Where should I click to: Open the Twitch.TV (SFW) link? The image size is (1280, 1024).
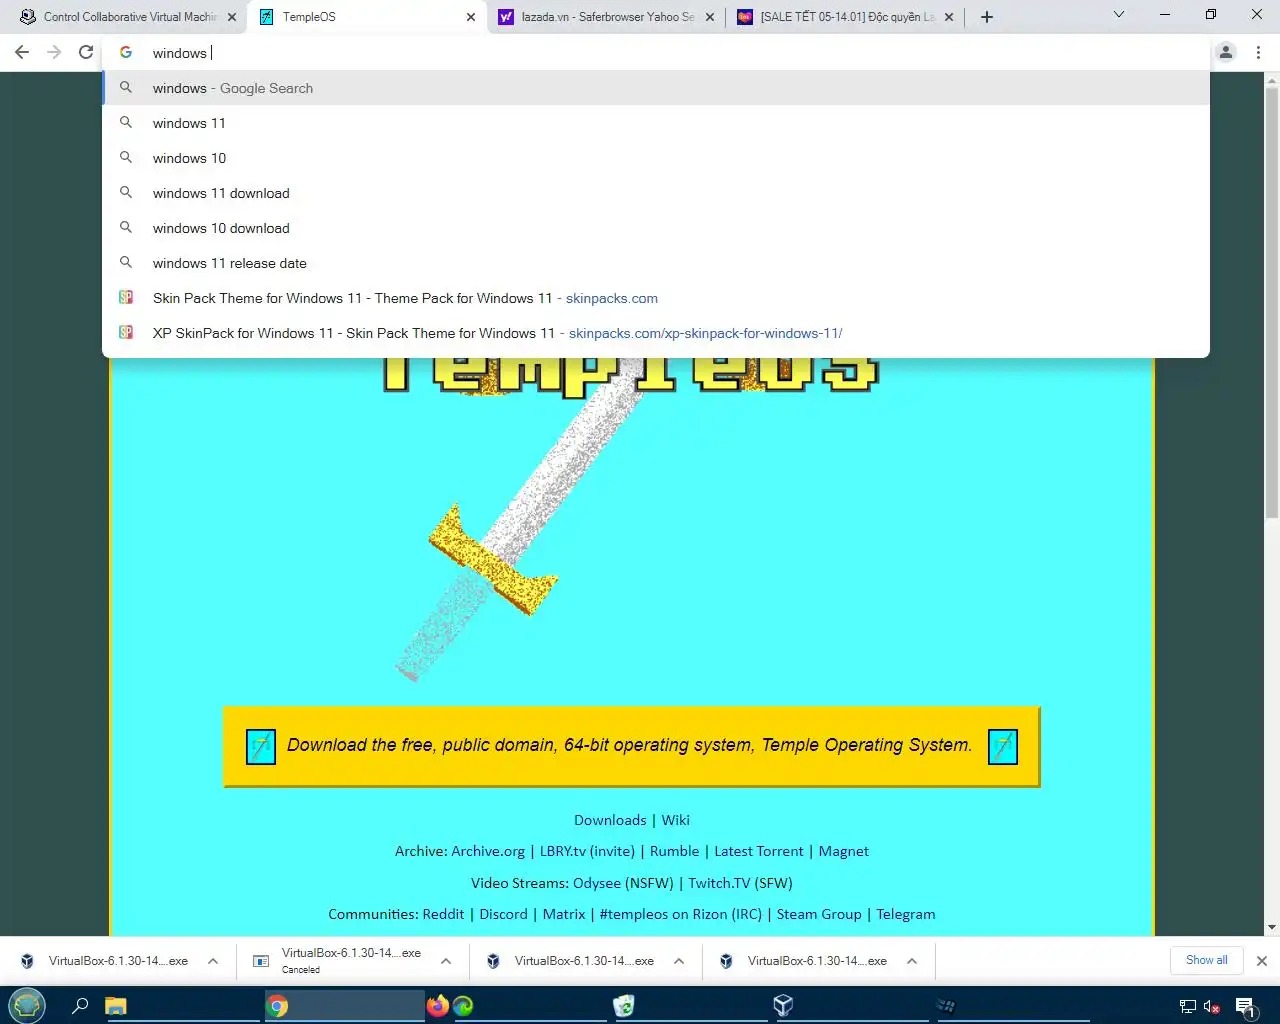(740, 883)
